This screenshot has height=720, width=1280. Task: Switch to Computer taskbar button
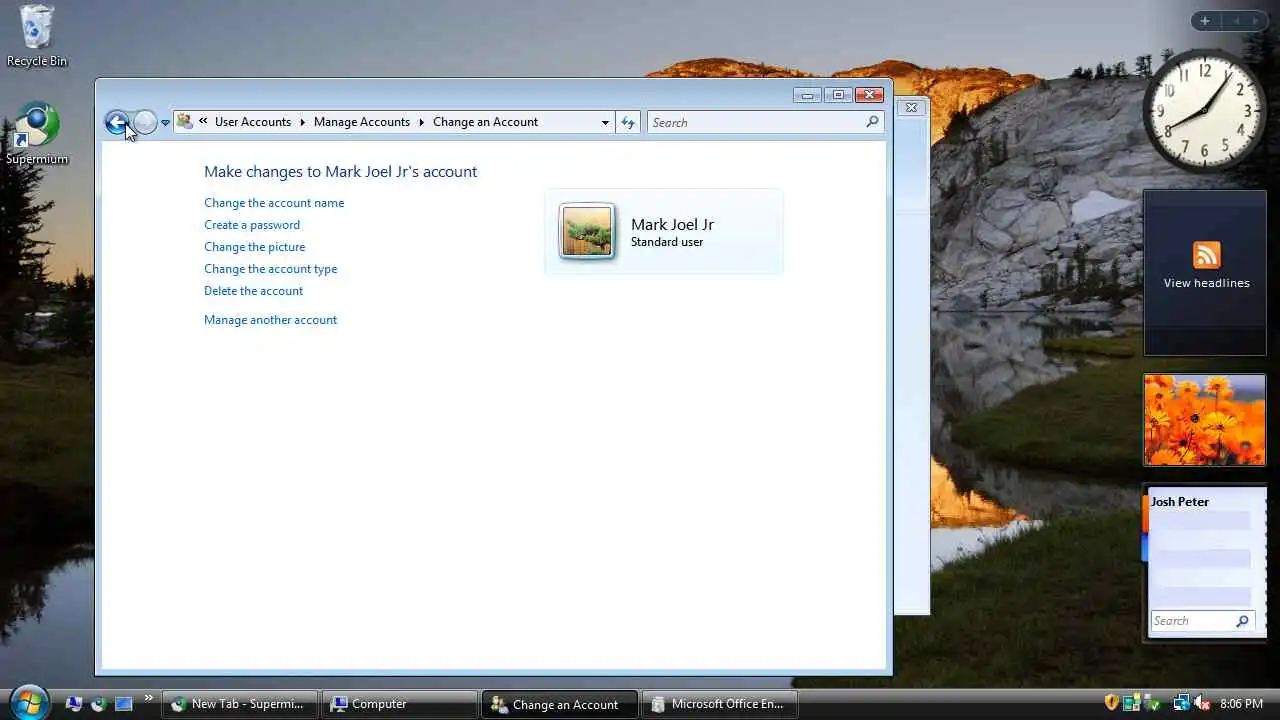[400, 704]
